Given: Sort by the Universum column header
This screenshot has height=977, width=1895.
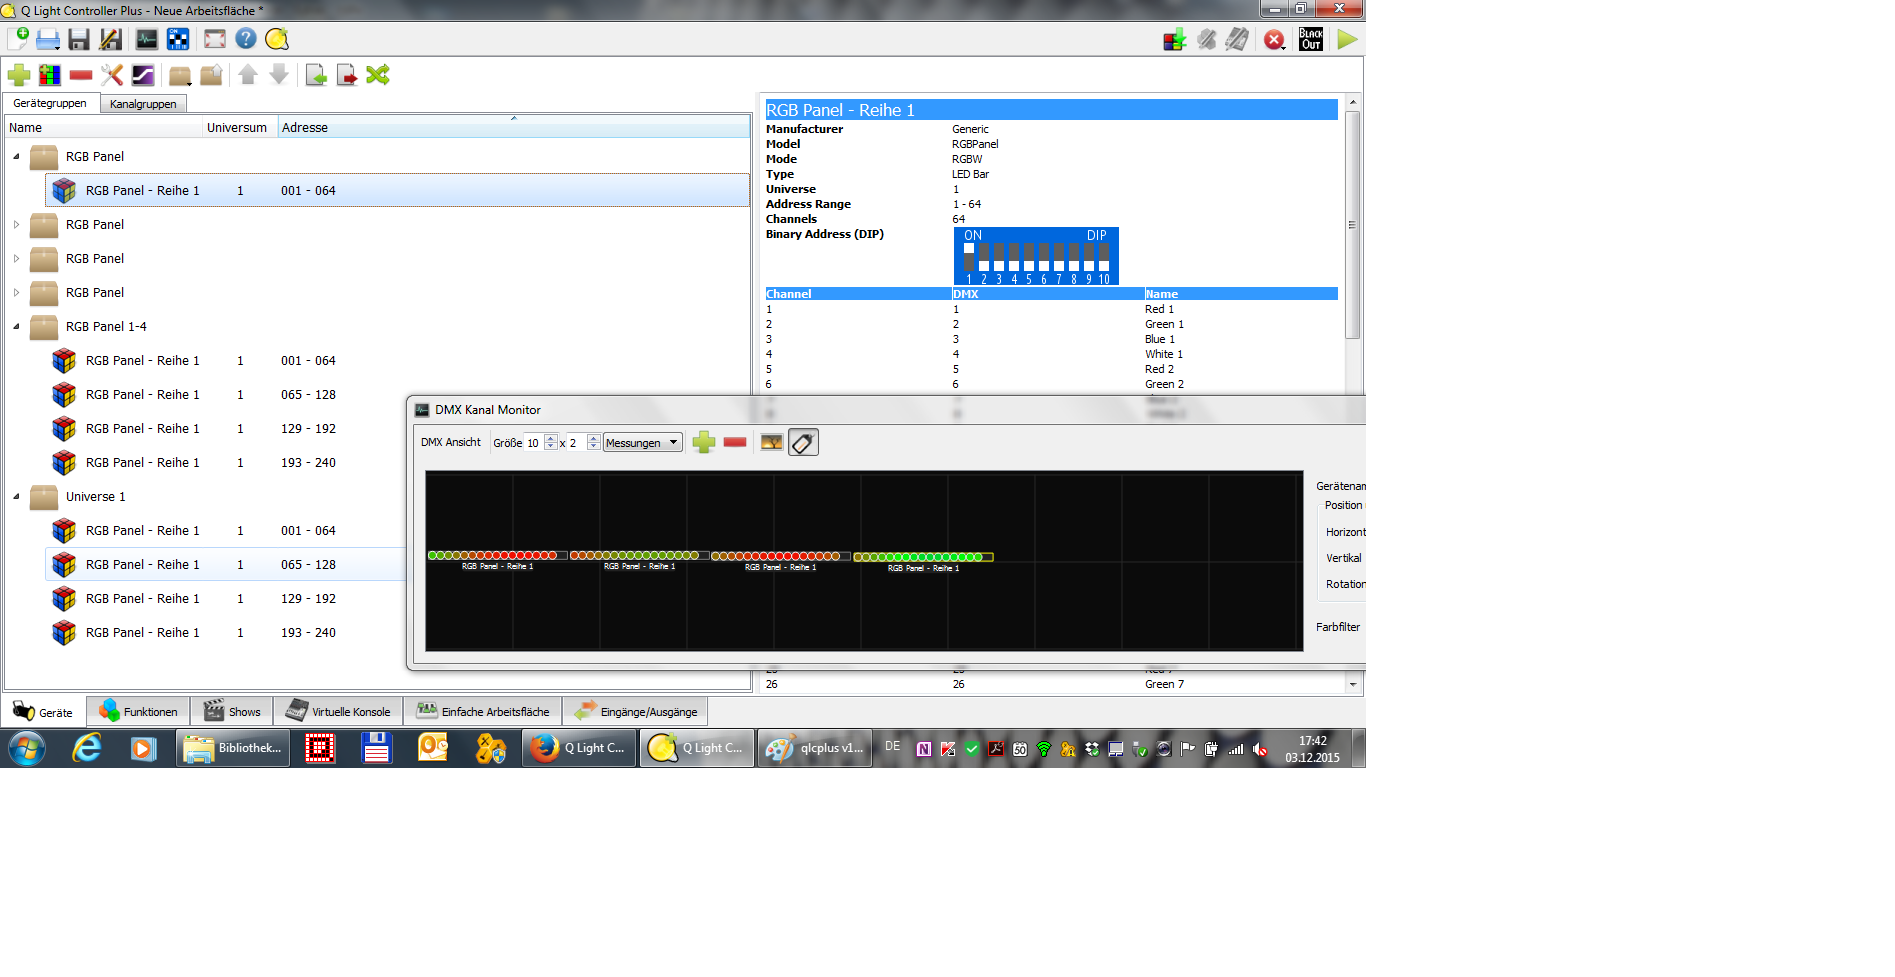Looking at the screenshot, I should (241, 128).
